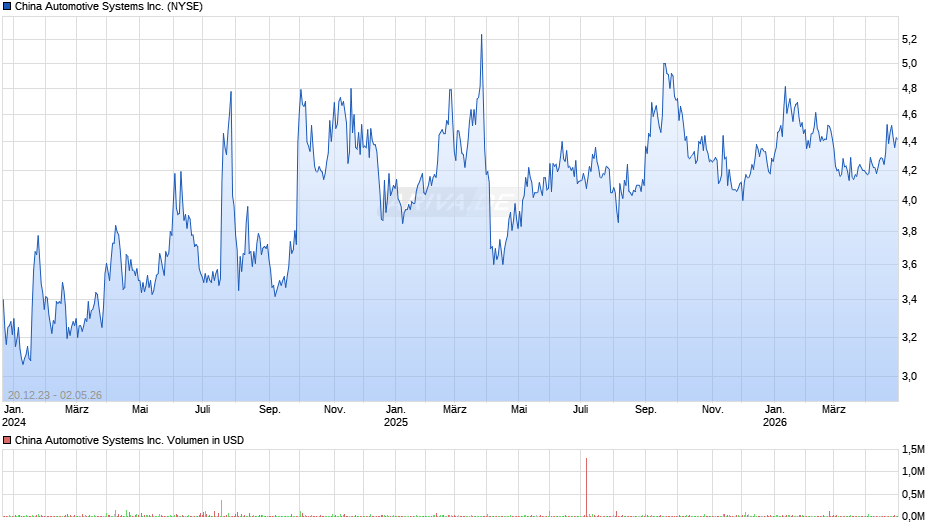Click the price axis label 3,6

tap(909, 264)
